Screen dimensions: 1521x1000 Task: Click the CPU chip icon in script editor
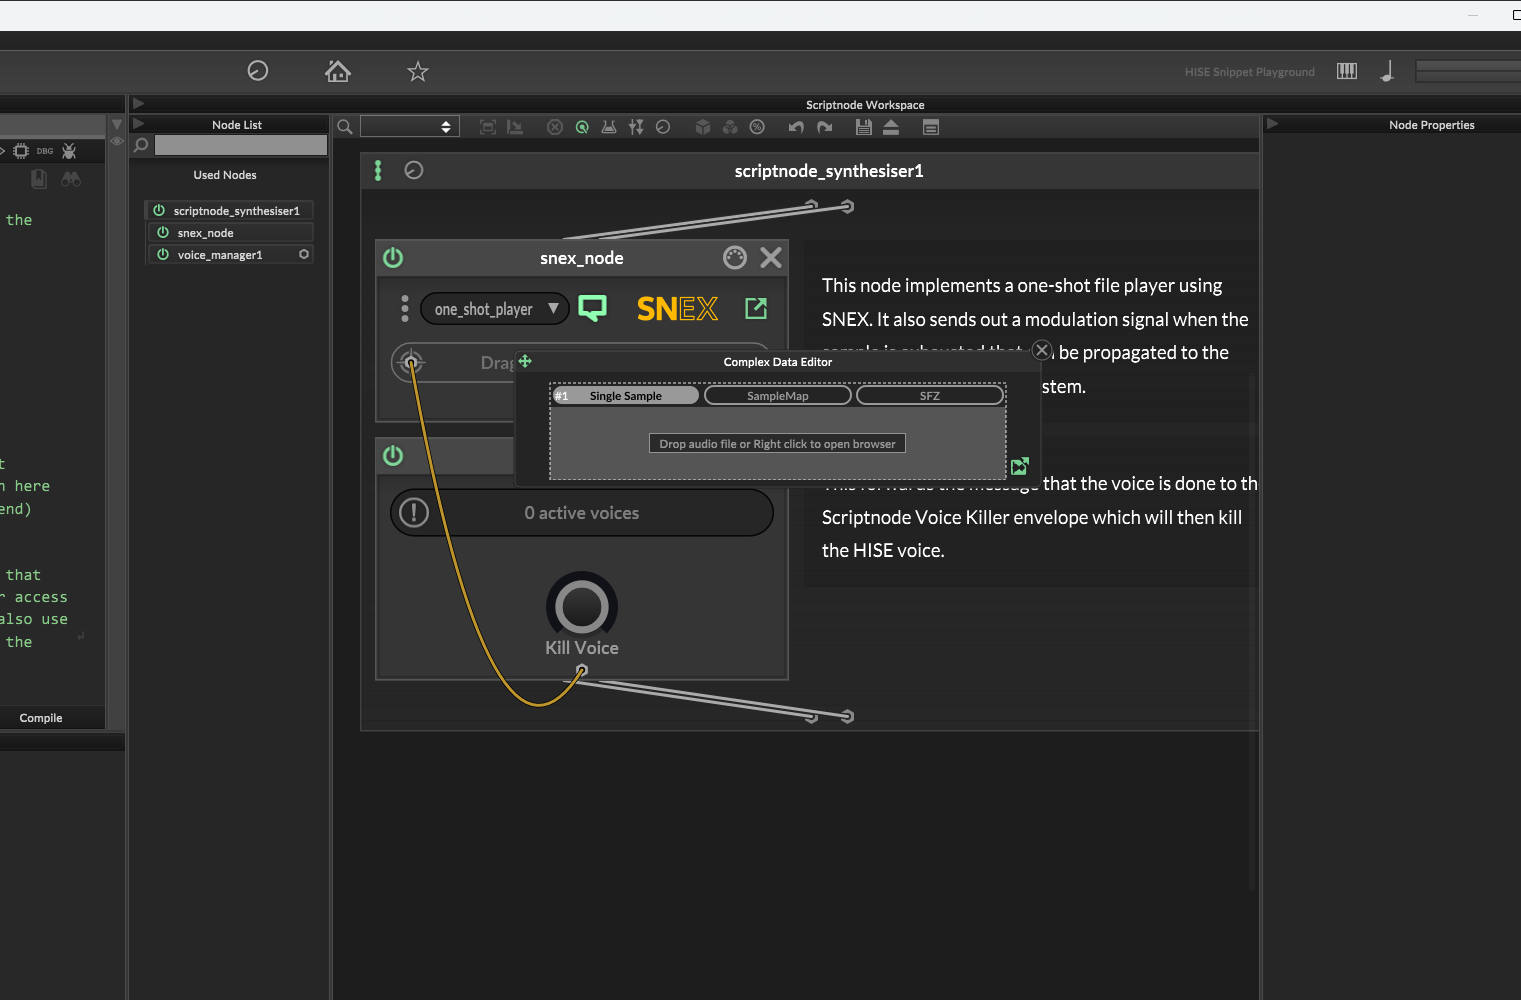21,151
